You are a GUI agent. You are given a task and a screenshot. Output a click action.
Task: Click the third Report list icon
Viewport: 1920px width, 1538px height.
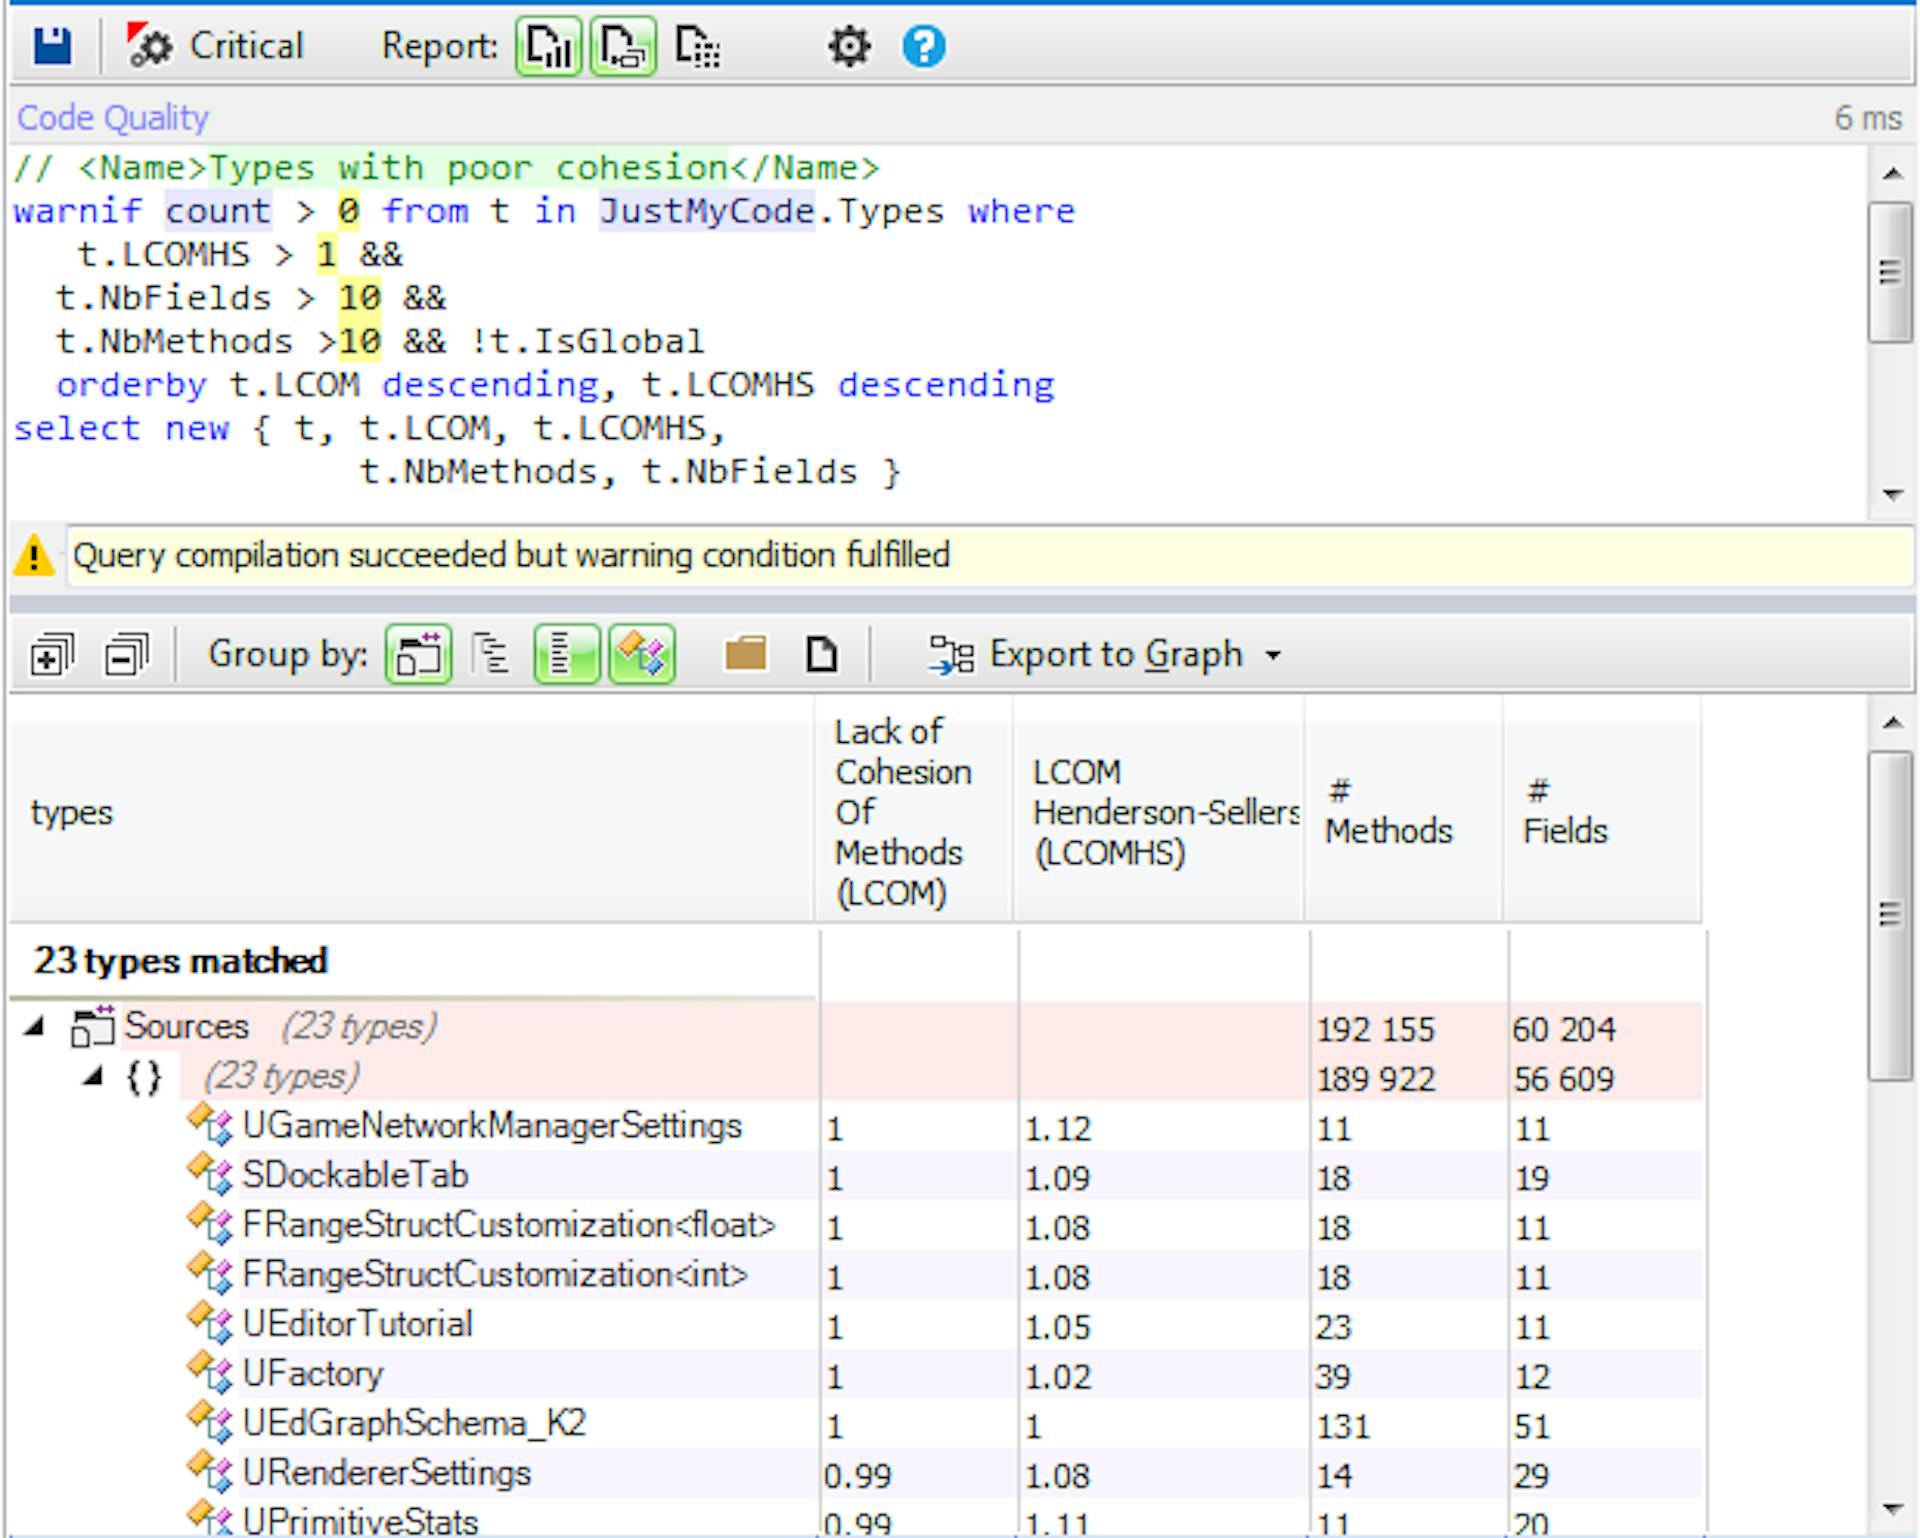coord(697,46)
